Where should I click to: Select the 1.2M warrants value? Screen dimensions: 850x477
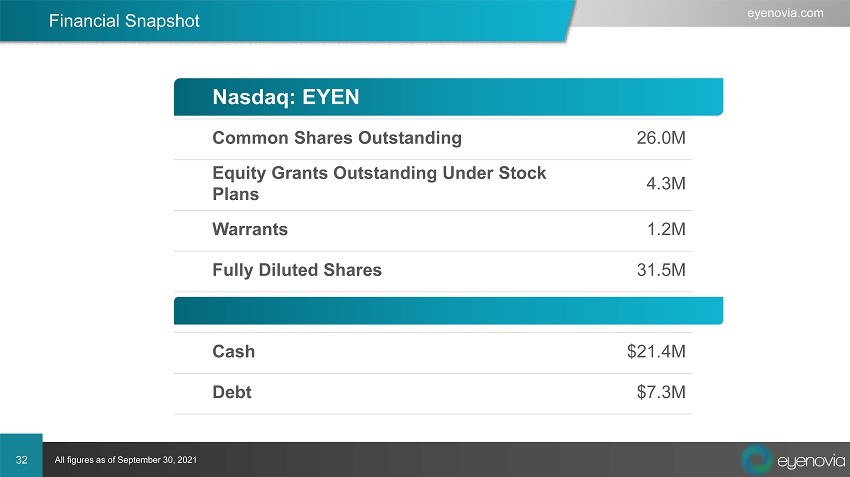click(667, 229)
